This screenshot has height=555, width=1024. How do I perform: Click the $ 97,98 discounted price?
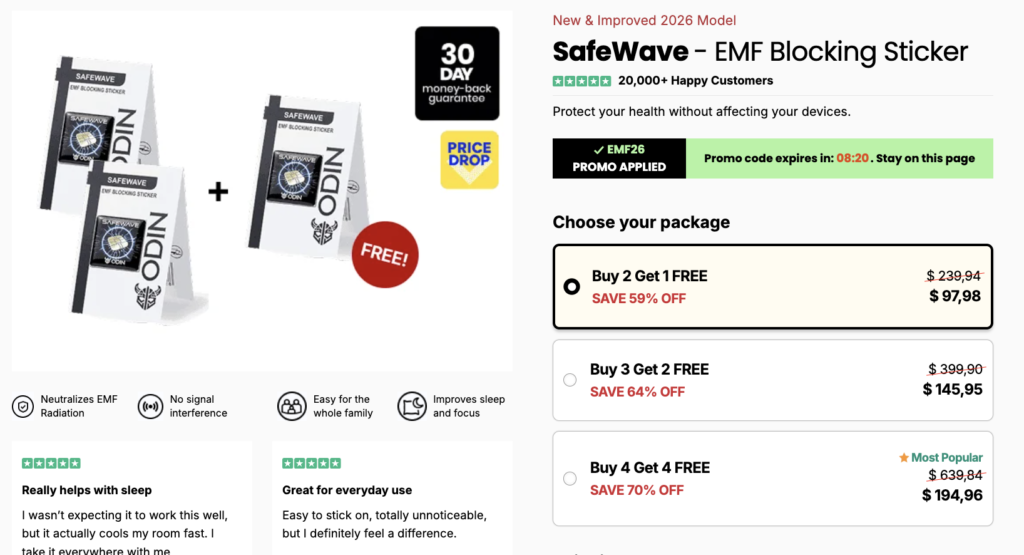click(955, 296)
